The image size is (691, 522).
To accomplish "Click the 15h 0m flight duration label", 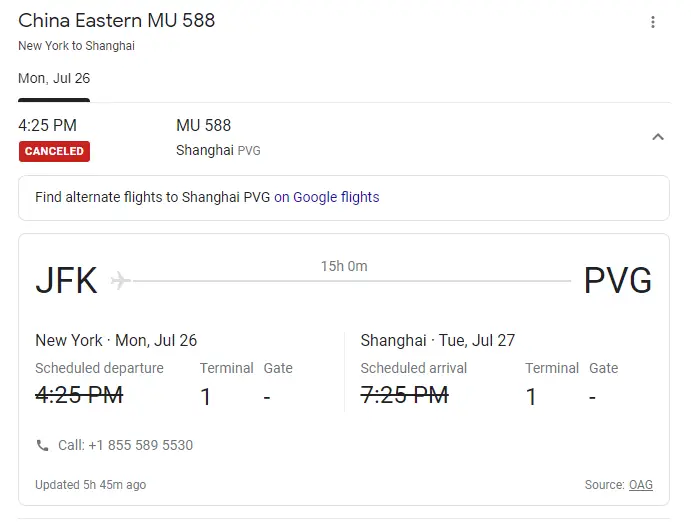I will (x=343, y=266).
